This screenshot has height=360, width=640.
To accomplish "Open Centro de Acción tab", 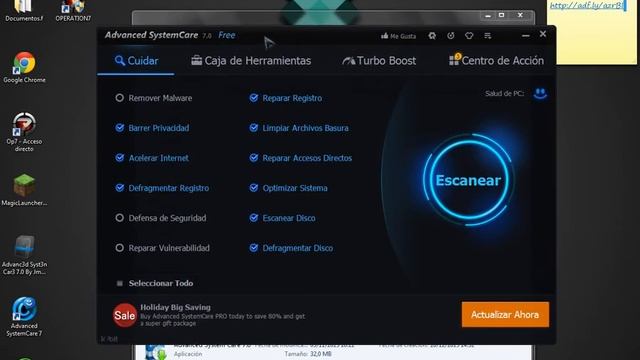I will (496, 61).
